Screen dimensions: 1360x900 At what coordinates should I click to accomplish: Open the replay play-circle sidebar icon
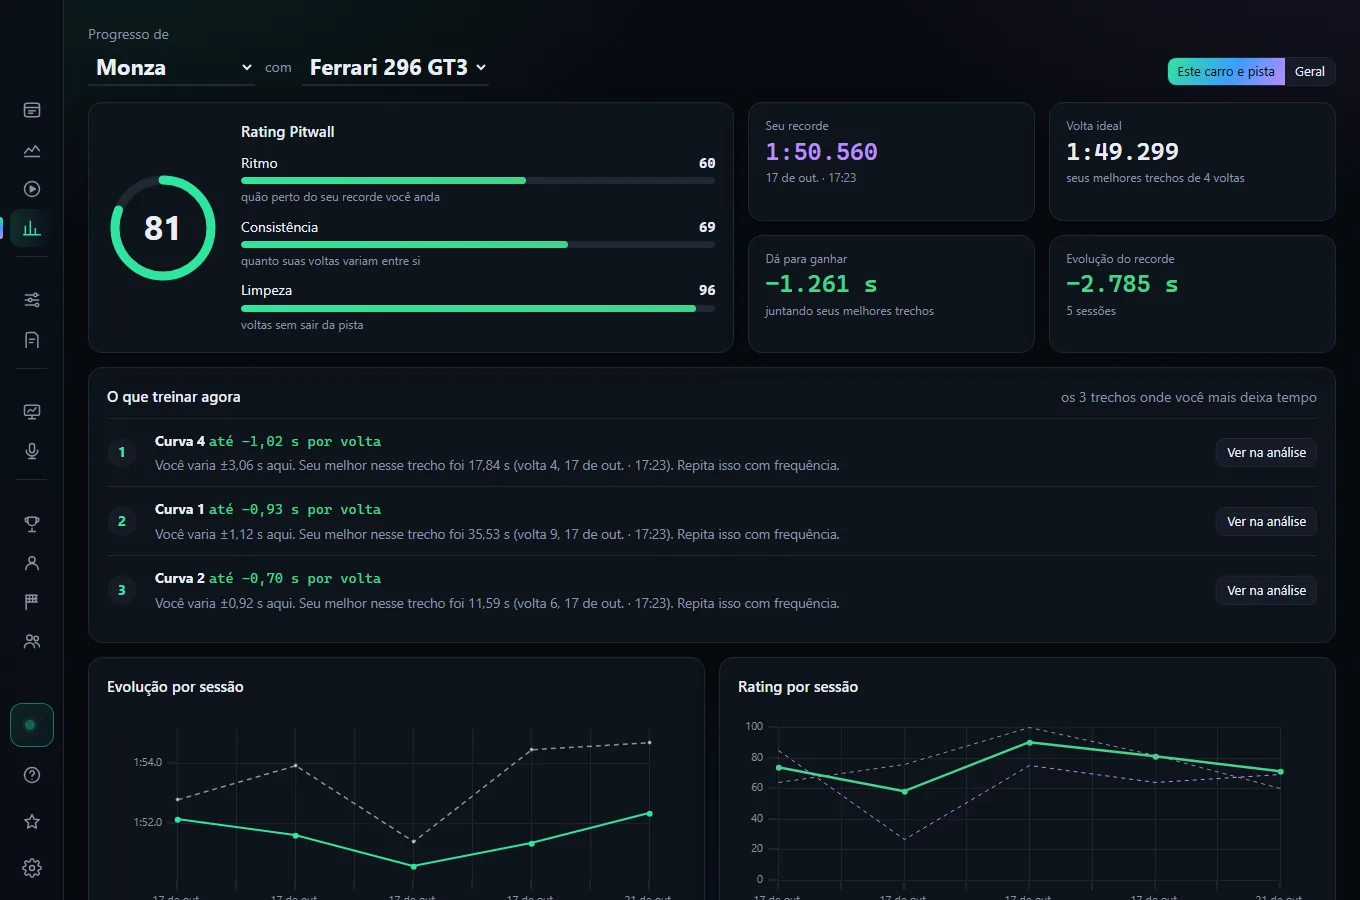point(32,189)
